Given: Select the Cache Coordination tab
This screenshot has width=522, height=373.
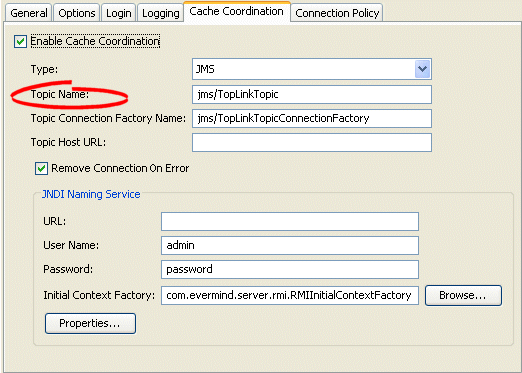Looking at the screenshot, I should tap(237, 11).
